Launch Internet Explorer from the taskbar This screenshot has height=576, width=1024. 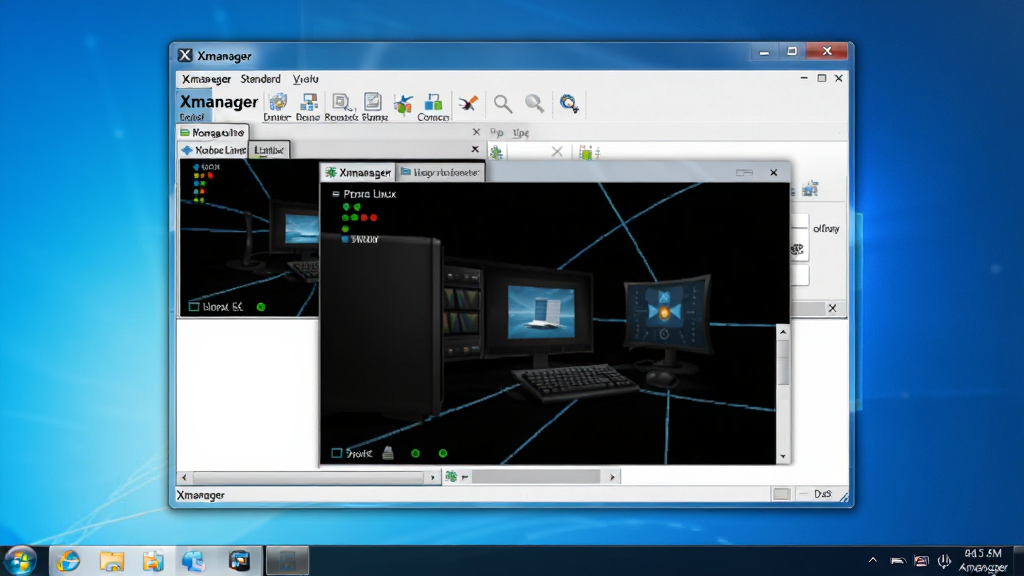[x=68, y=560]
